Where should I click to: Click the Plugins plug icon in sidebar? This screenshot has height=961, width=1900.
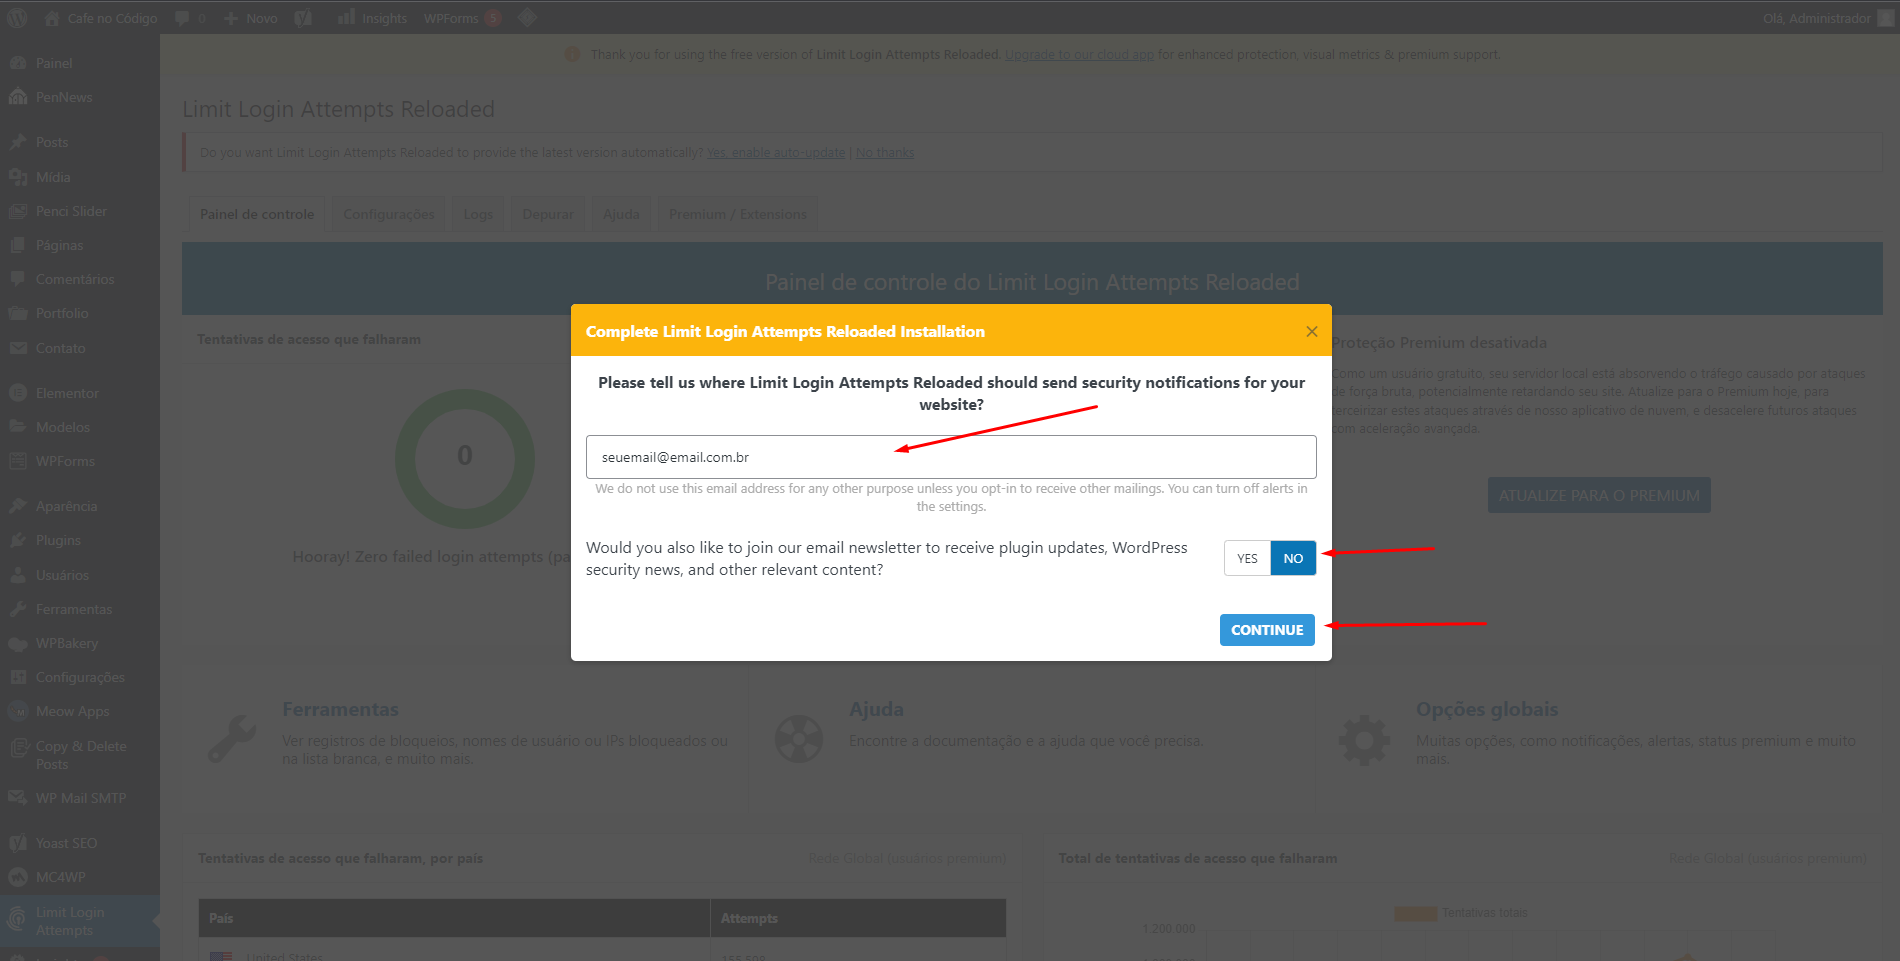pyautogui.click(x=18, y=540)
